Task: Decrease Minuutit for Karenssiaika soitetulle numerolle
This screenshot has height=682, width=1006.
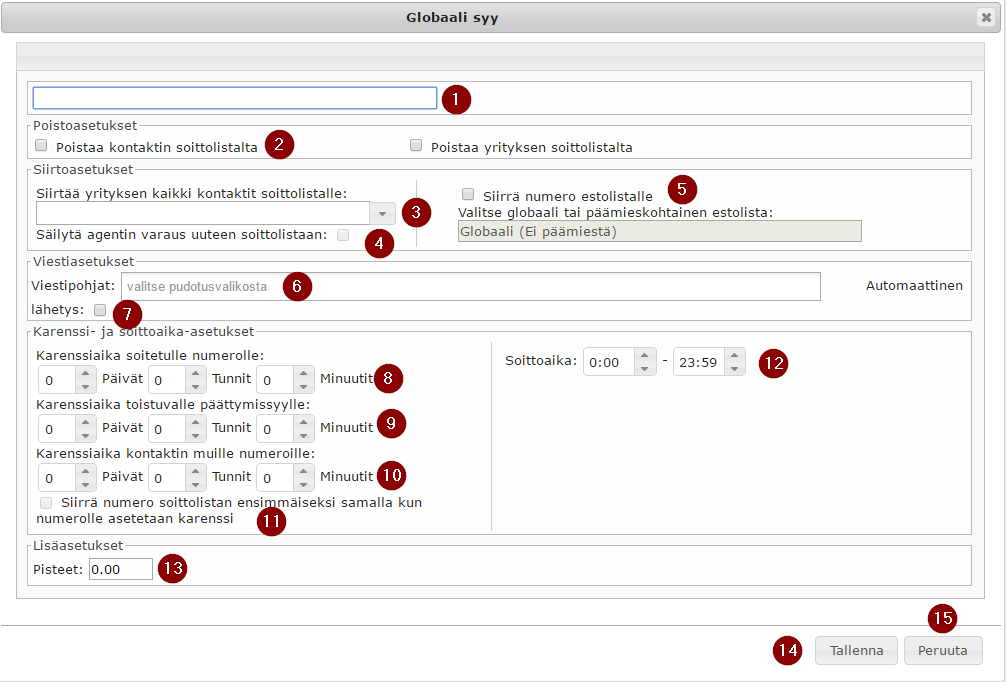Action: (303, 386)
